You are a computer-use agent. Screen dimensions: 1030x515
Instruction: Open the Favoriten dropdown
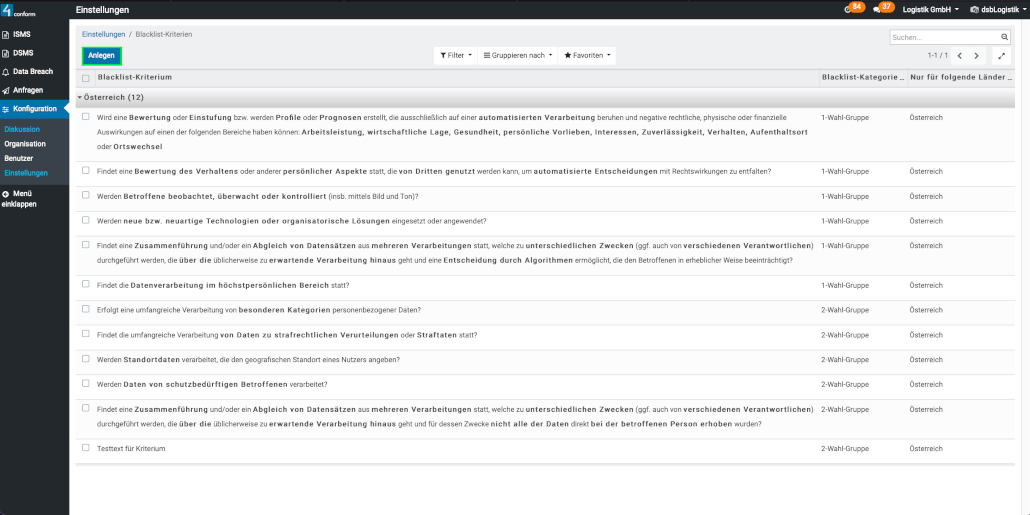587,56
